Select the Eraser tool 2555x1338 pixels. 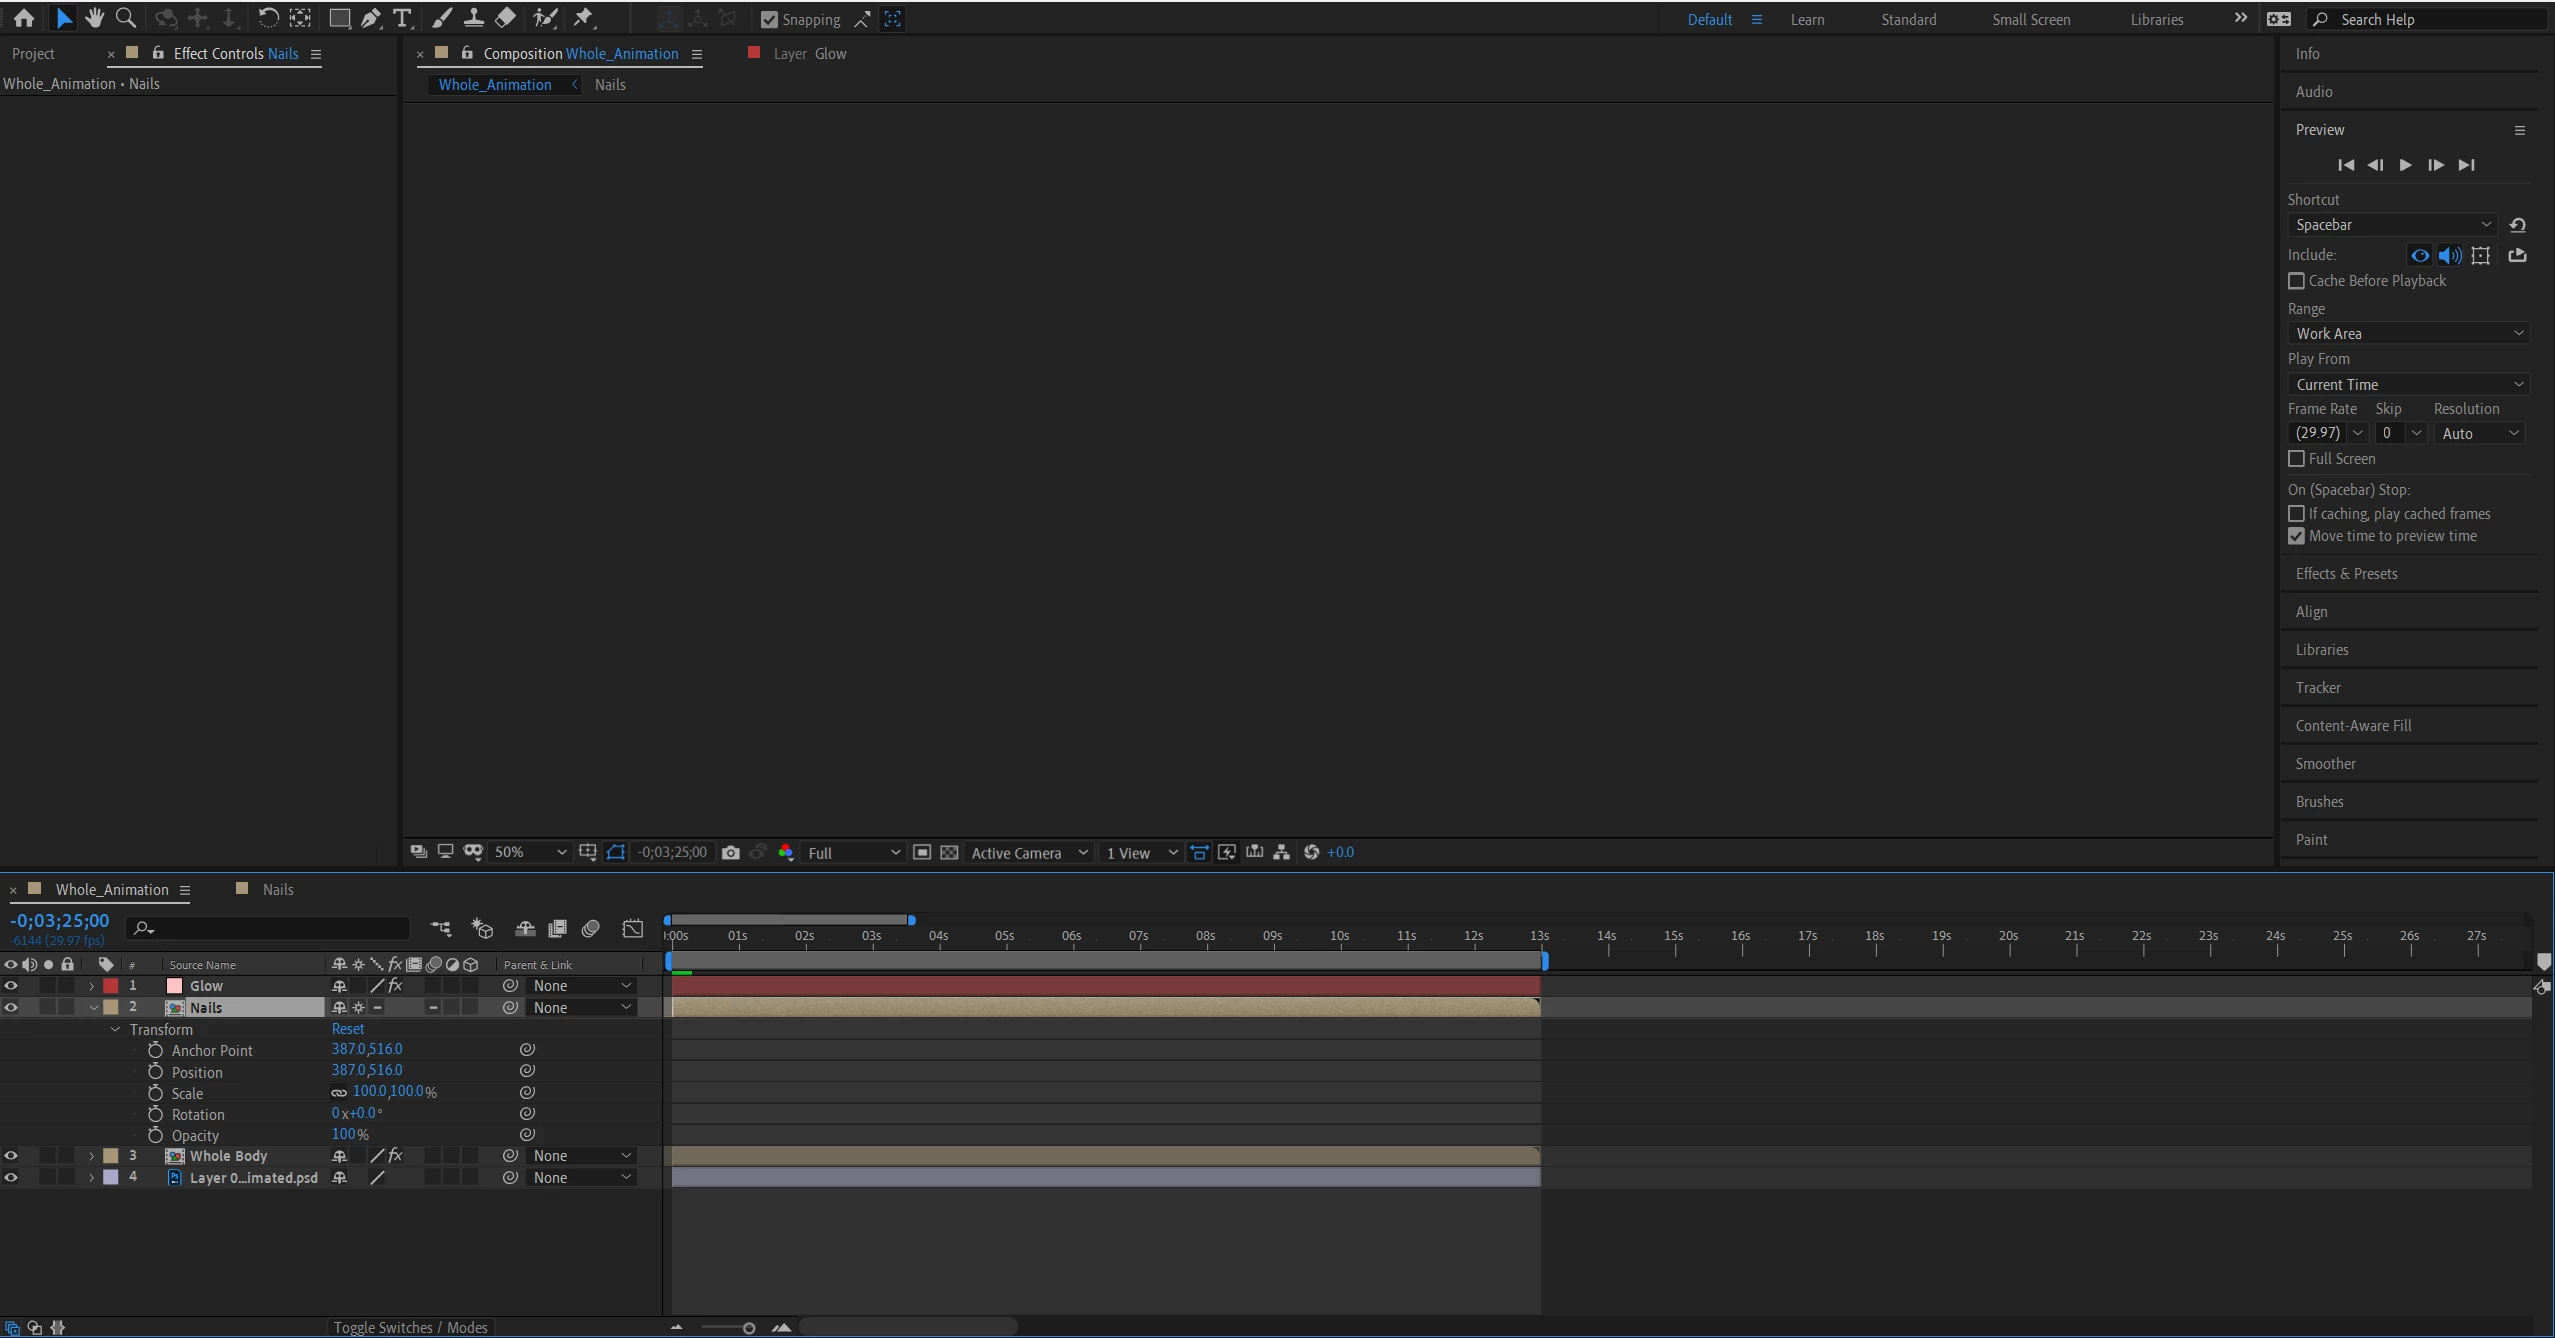pyautogui.click(x=506, y=18)
